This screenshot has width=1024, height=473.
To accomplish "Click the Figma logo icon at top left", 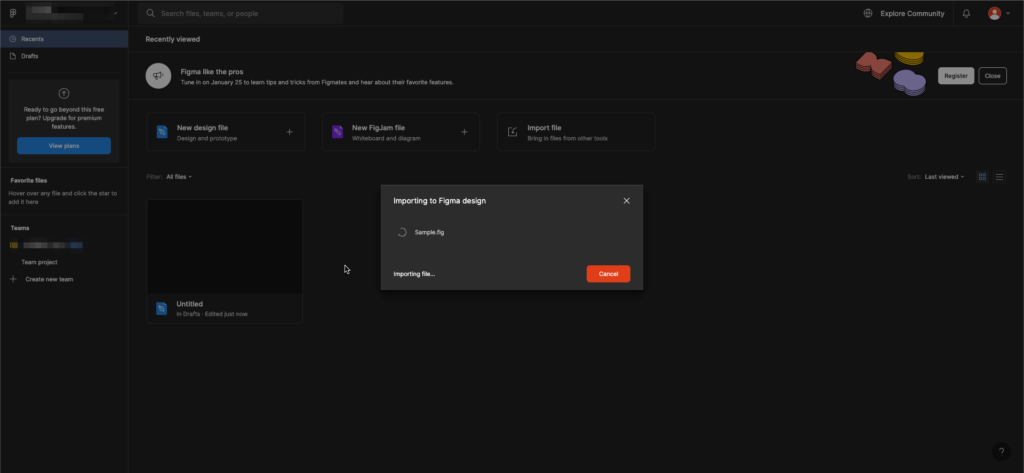I will click(12, 13).
